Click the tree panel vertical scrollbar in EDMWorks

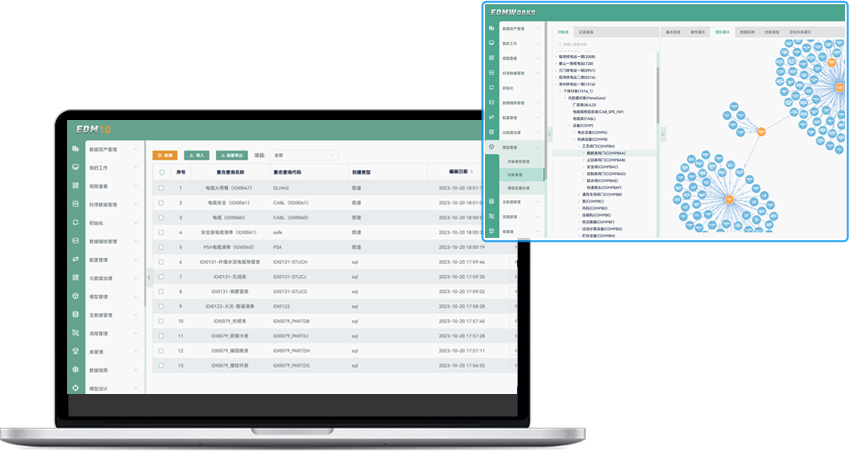click(658, 95)
